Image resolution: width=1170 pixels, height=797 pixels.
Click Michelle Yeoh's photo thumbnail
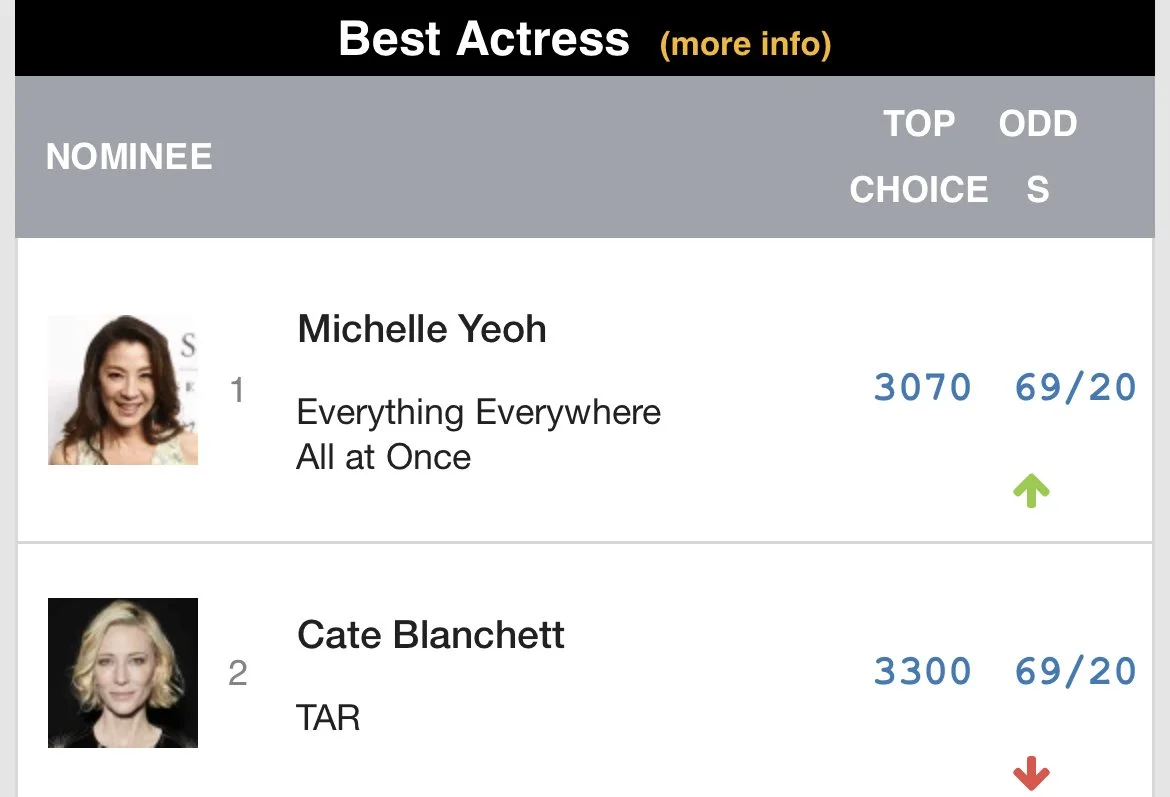(x=123, y=390)
